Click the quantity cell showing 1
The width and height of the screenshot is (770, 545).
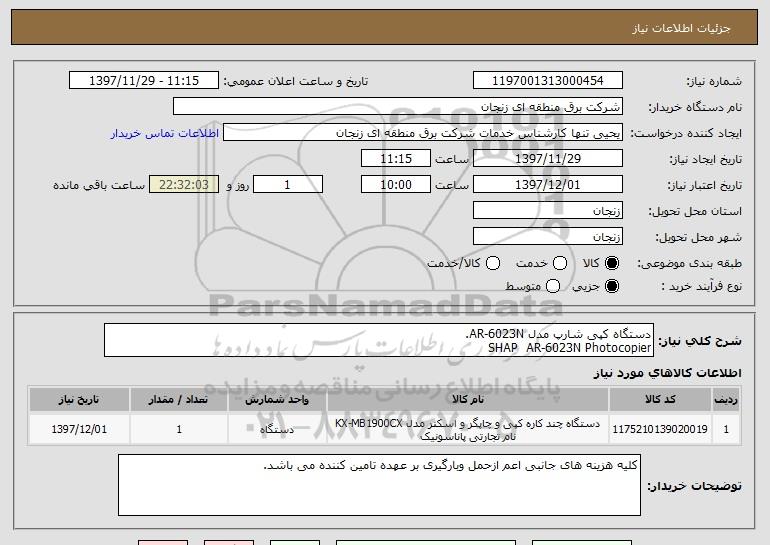pyautogui.click(x=179, y=429)
